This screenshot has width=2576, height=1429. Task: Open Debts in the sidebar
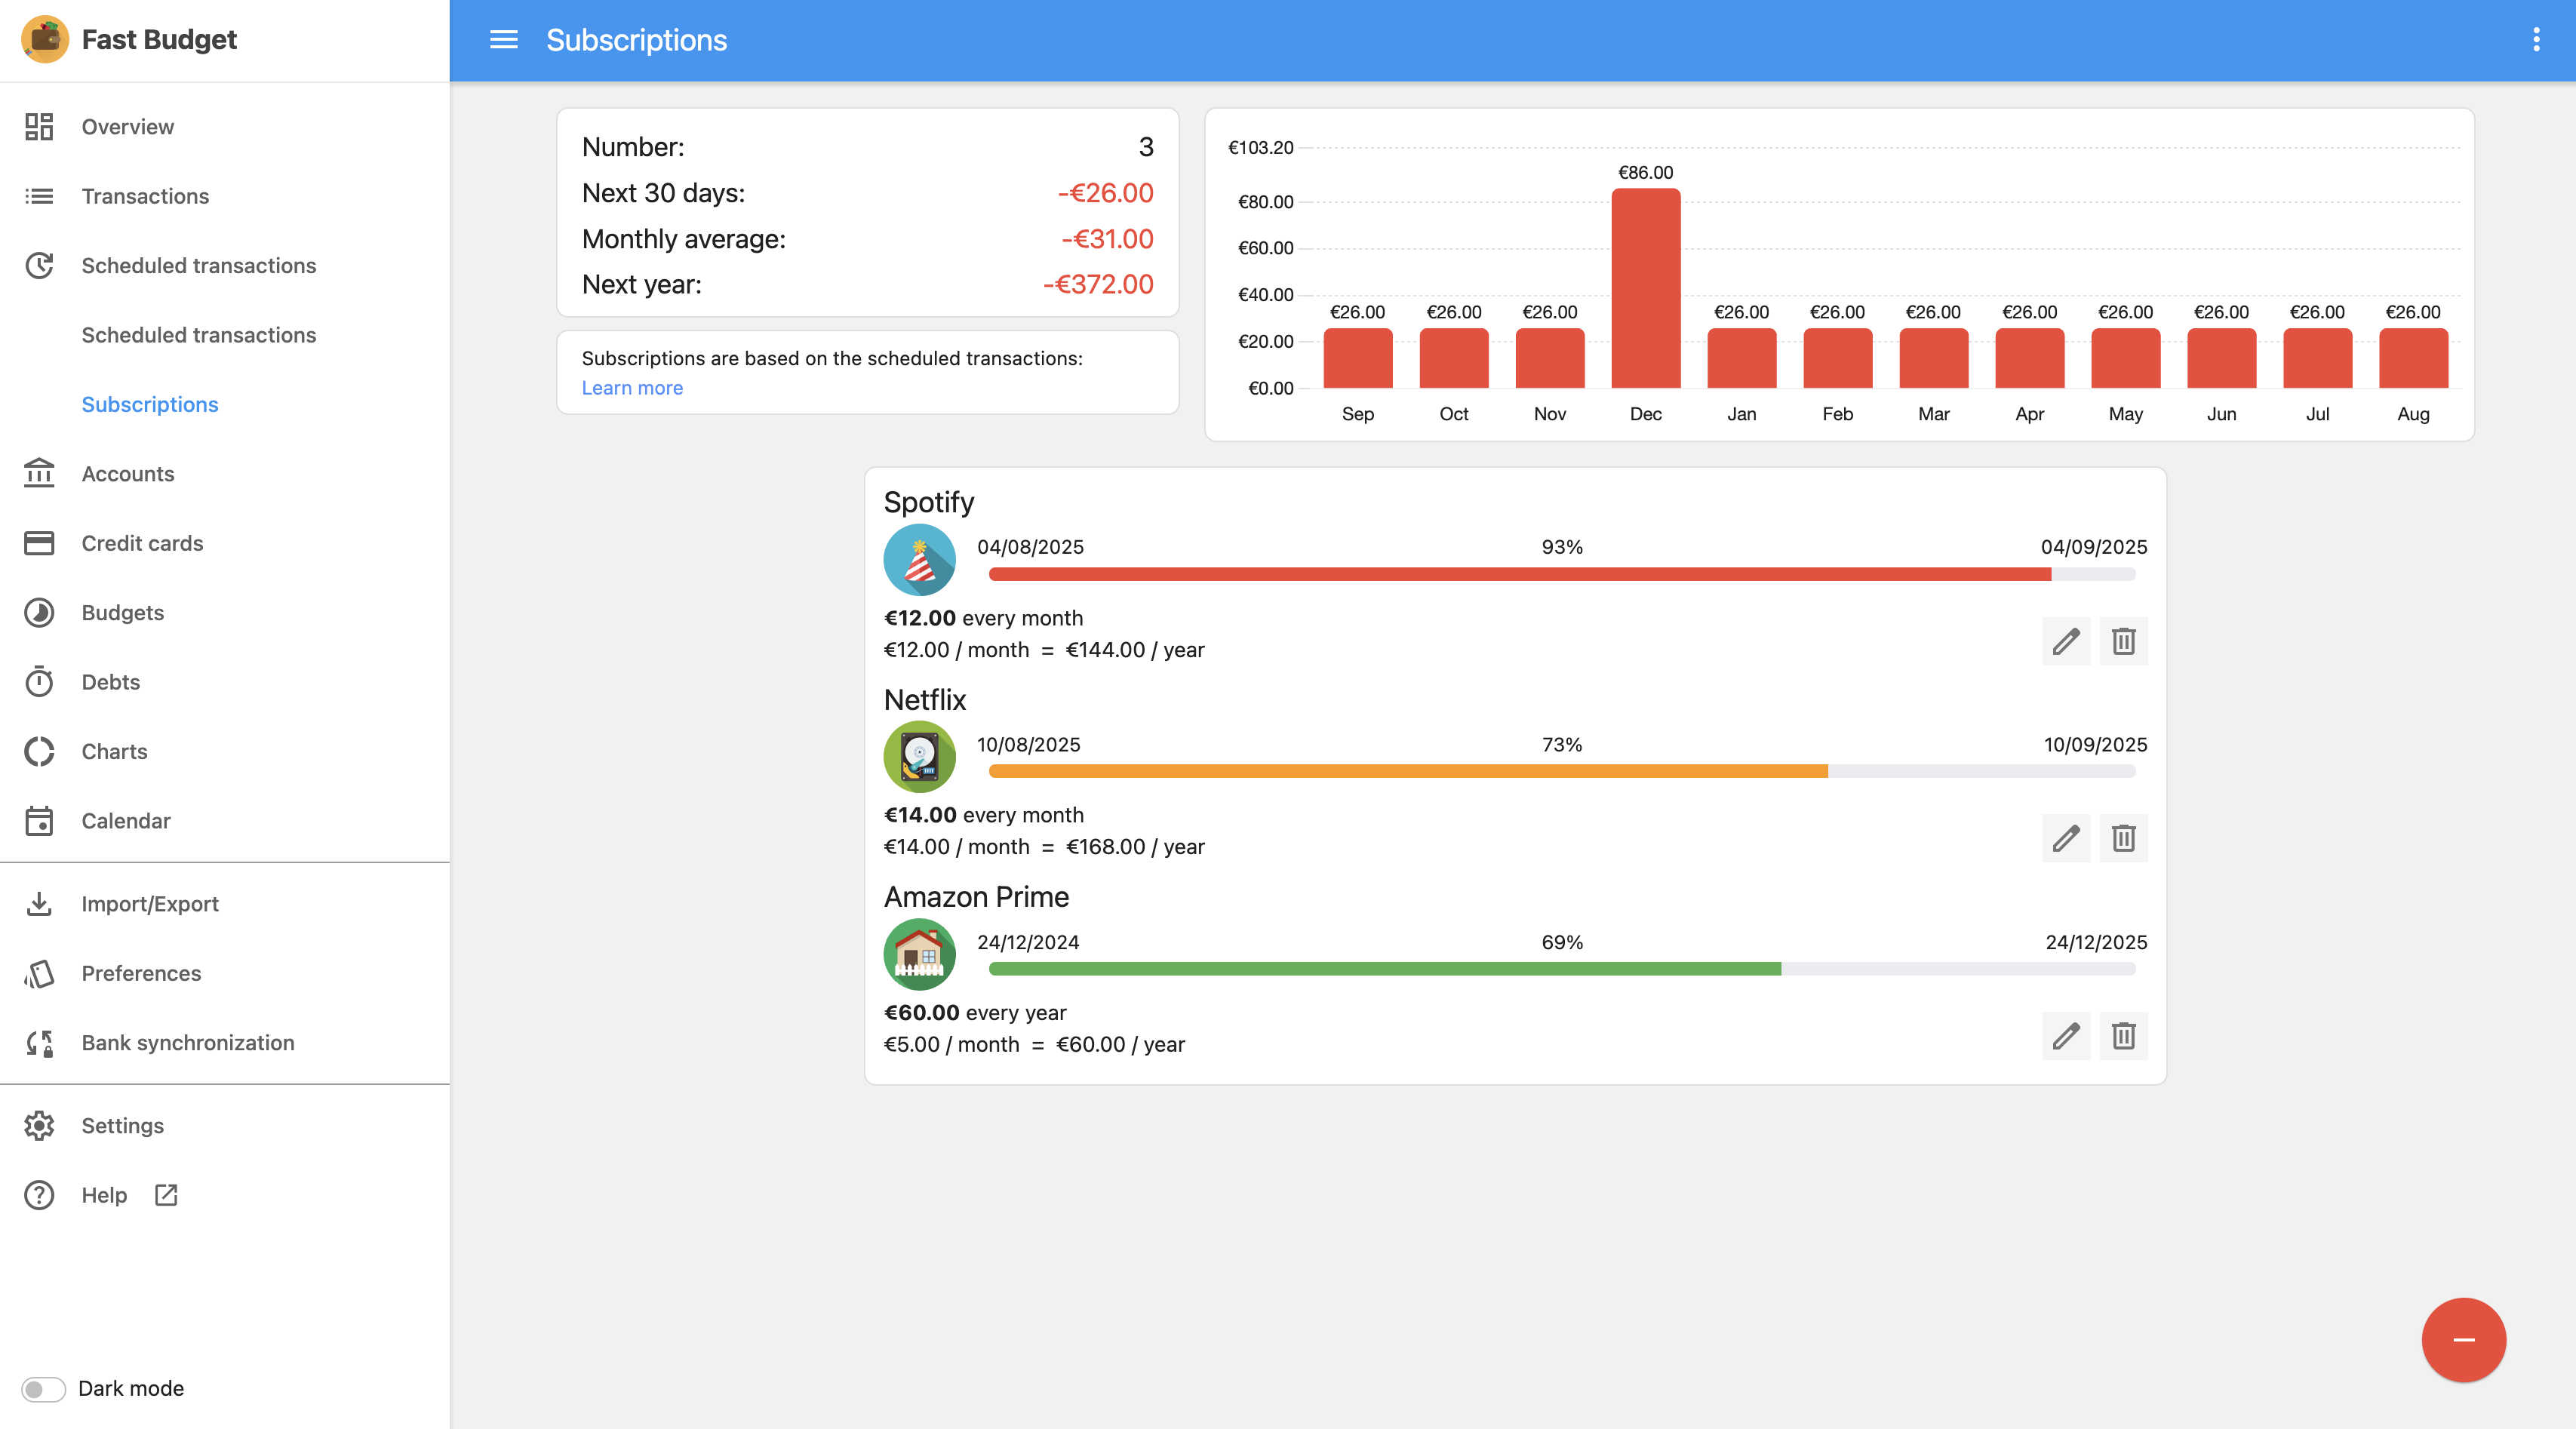tap(225, 682)
